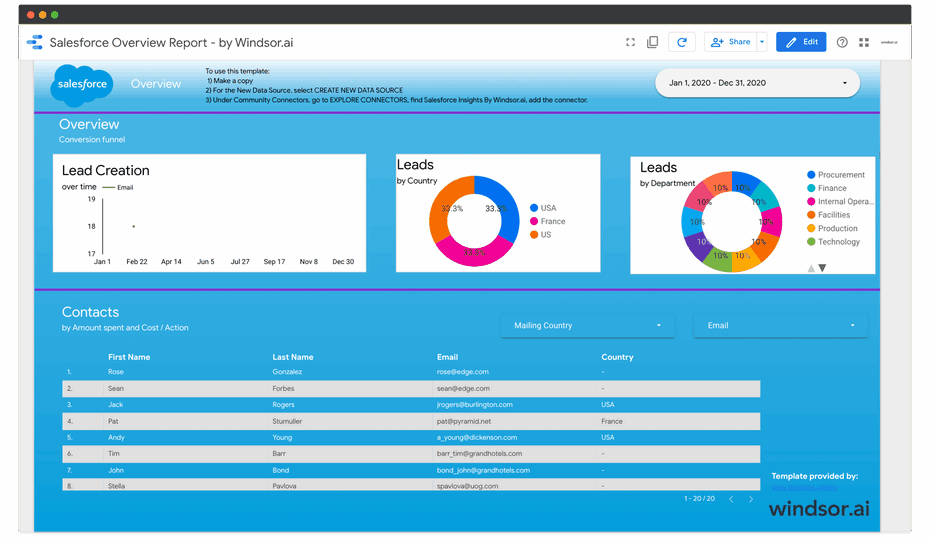
Task: Click the USA legend blue swatch
Action: click(534, 208)
